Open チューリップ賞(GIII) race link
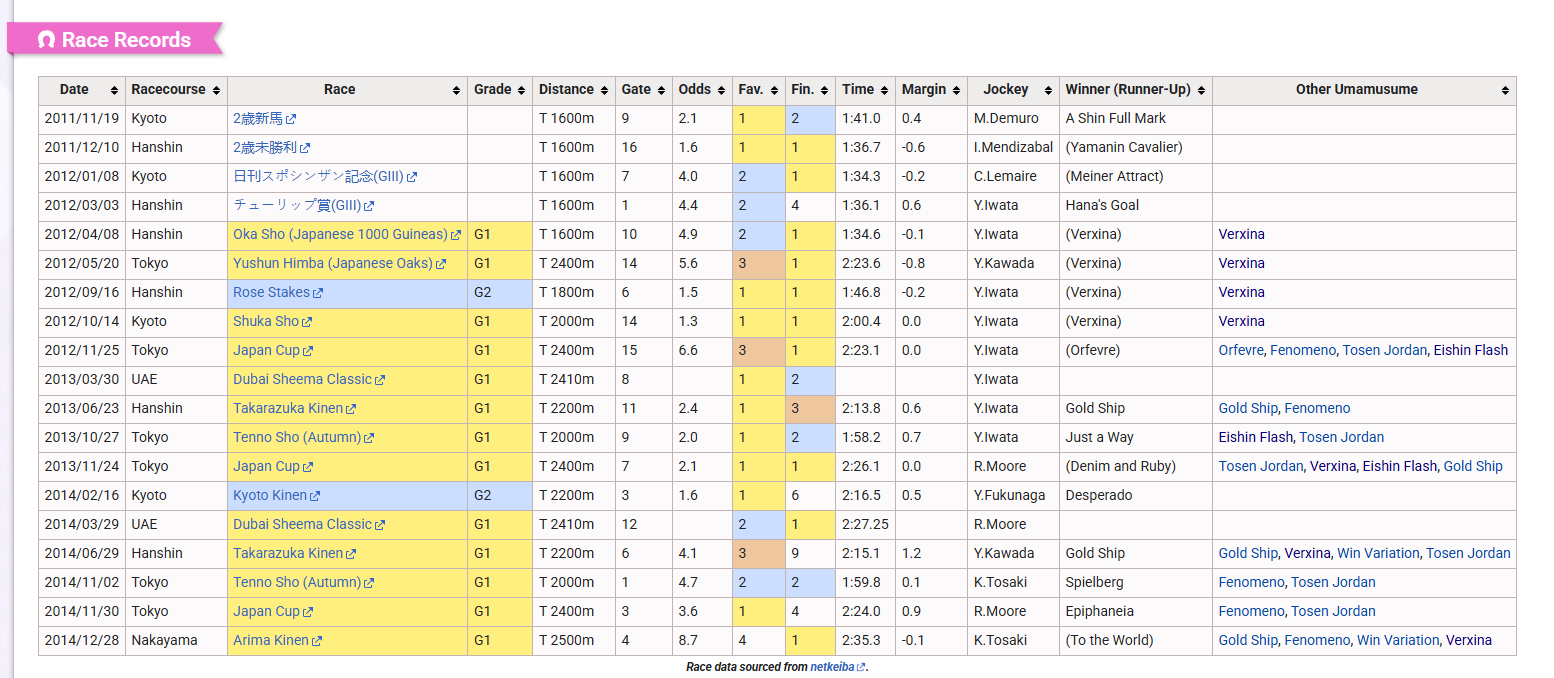Screen dimensions: 1554x678 303,205
